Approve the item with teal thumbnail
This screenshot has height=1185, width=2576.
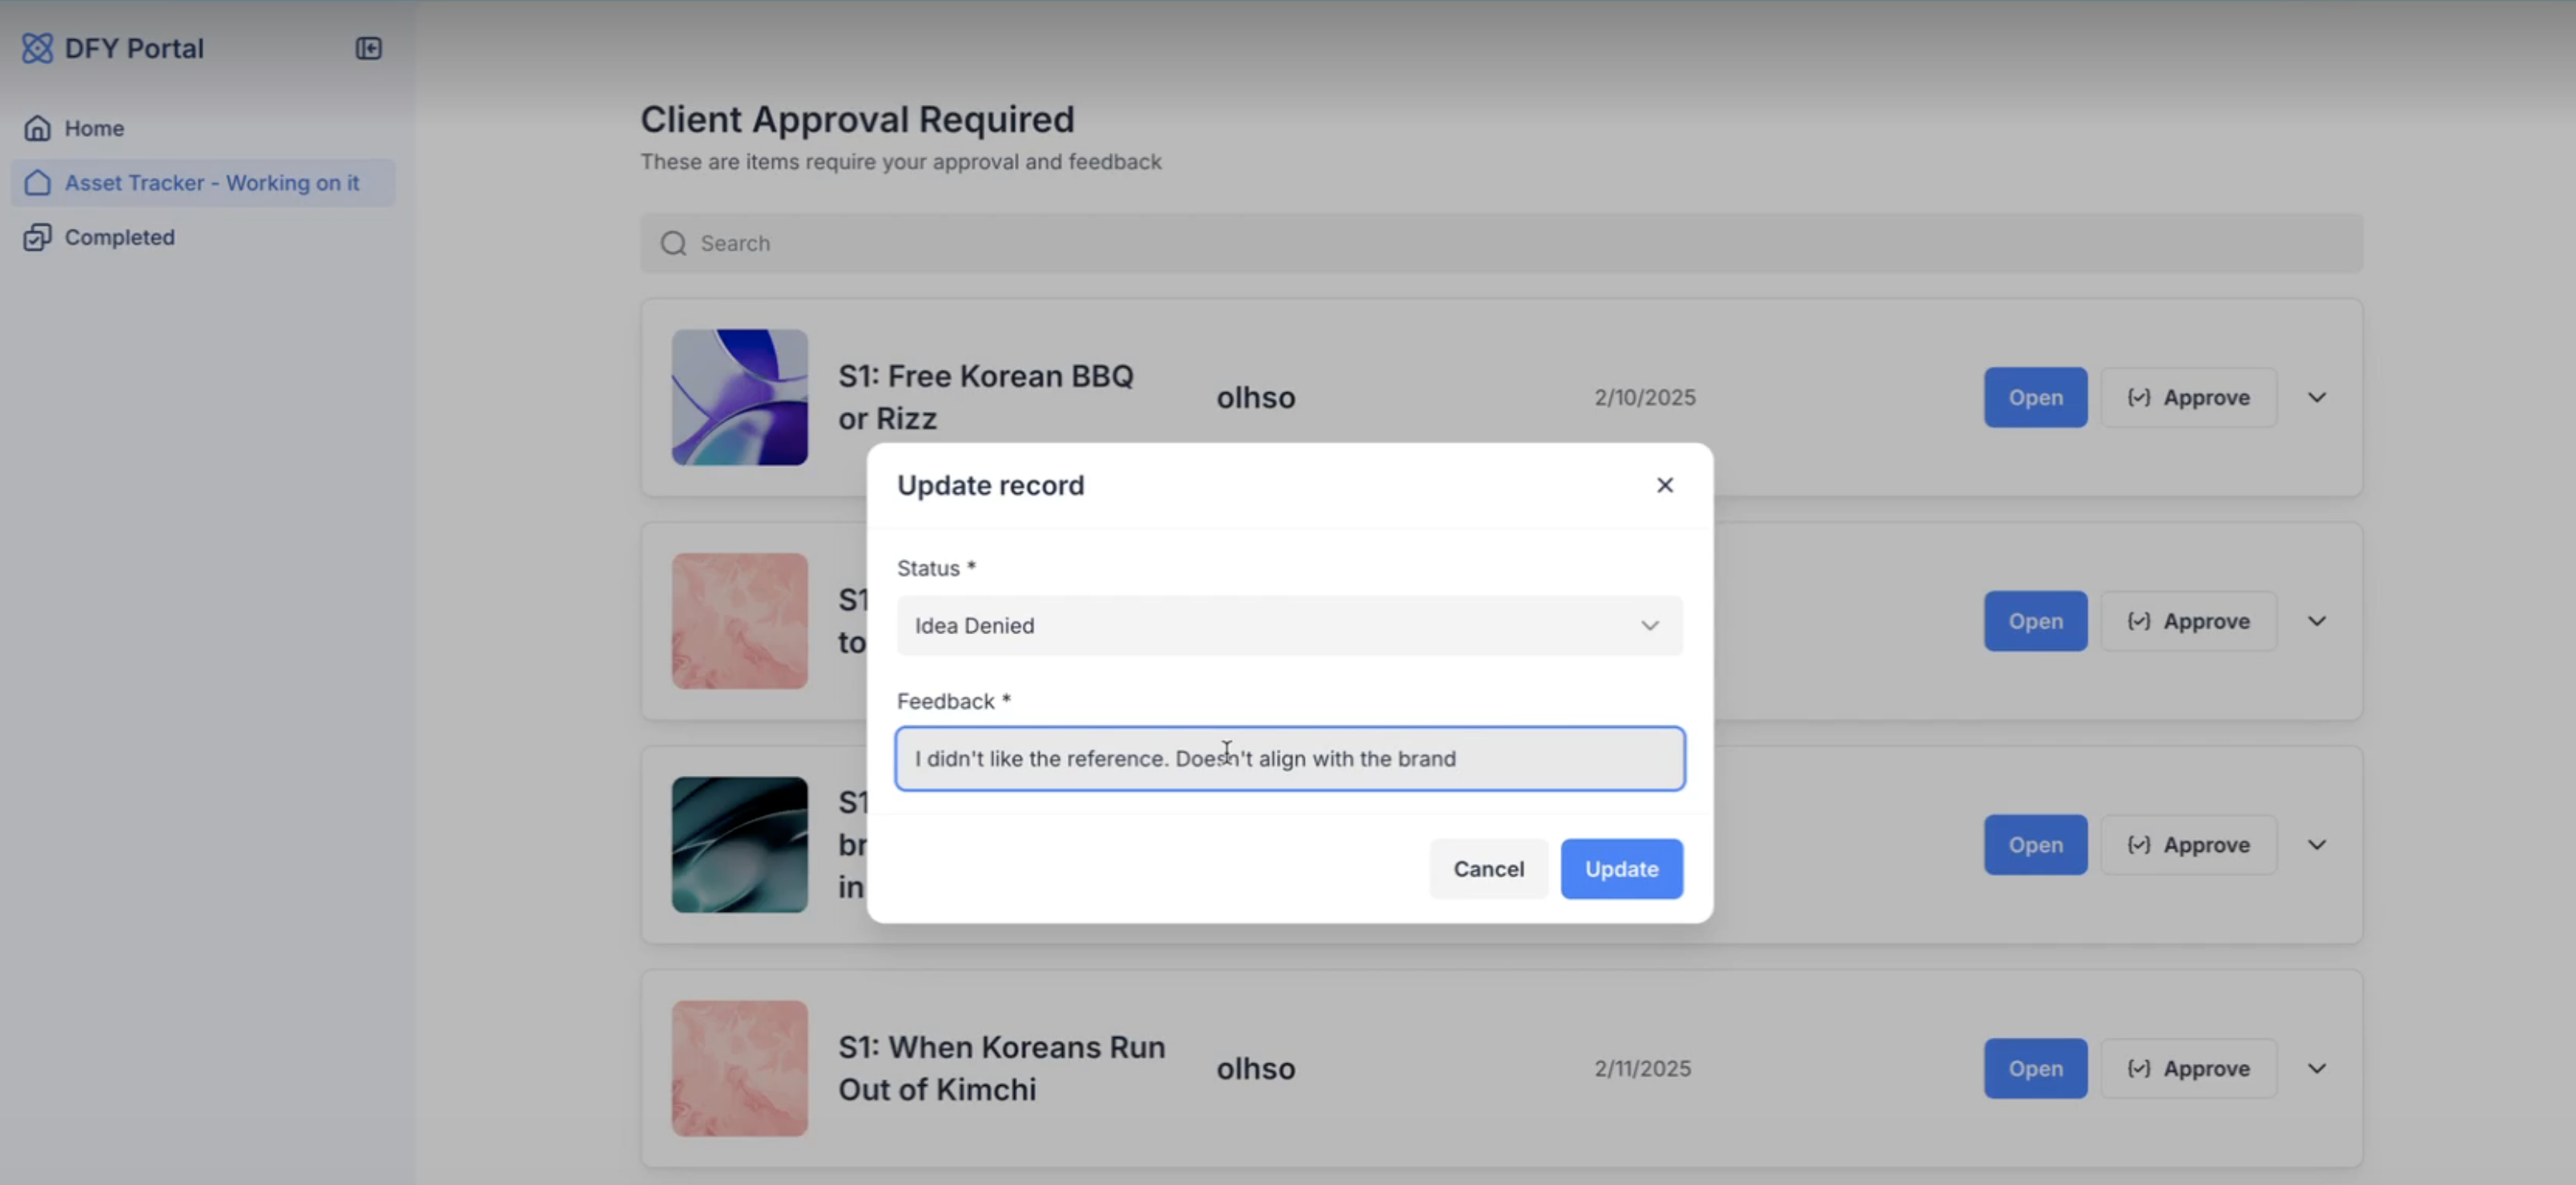(2188, 845)
